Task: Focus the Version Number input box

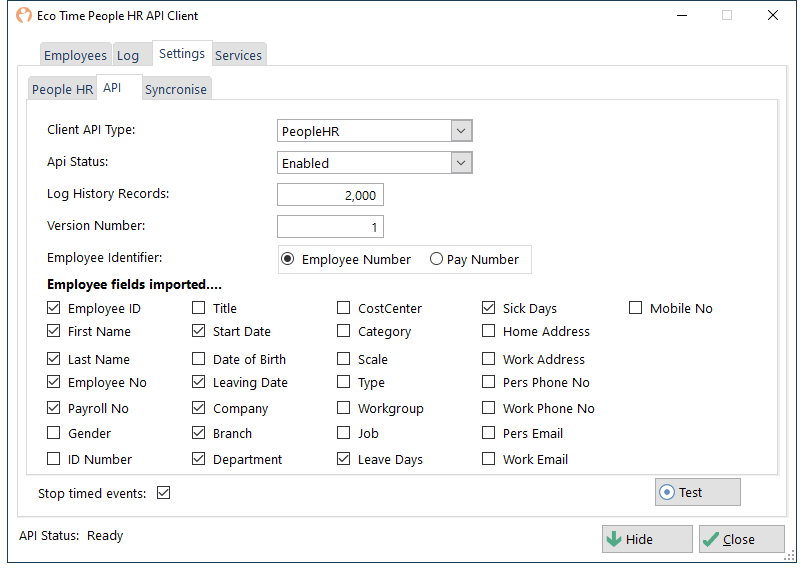Action: click(330, 227)
